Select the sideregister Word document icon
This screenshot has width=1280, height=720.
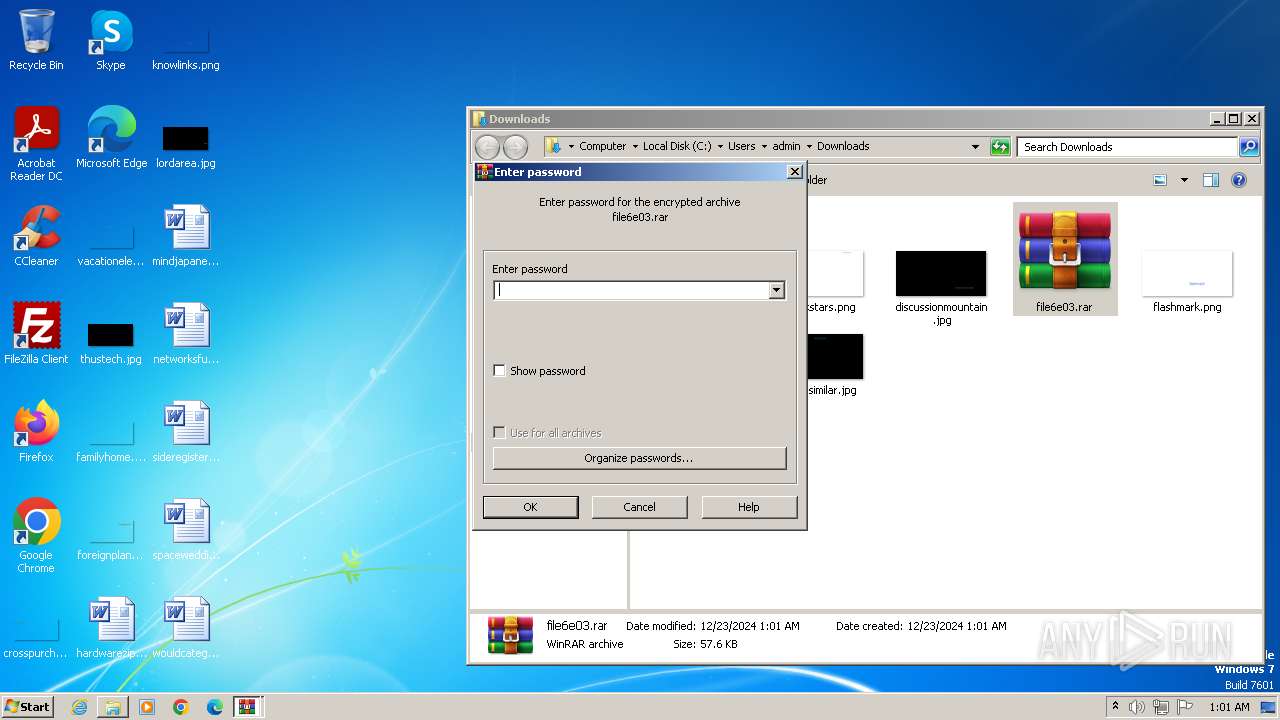point(186,431)
